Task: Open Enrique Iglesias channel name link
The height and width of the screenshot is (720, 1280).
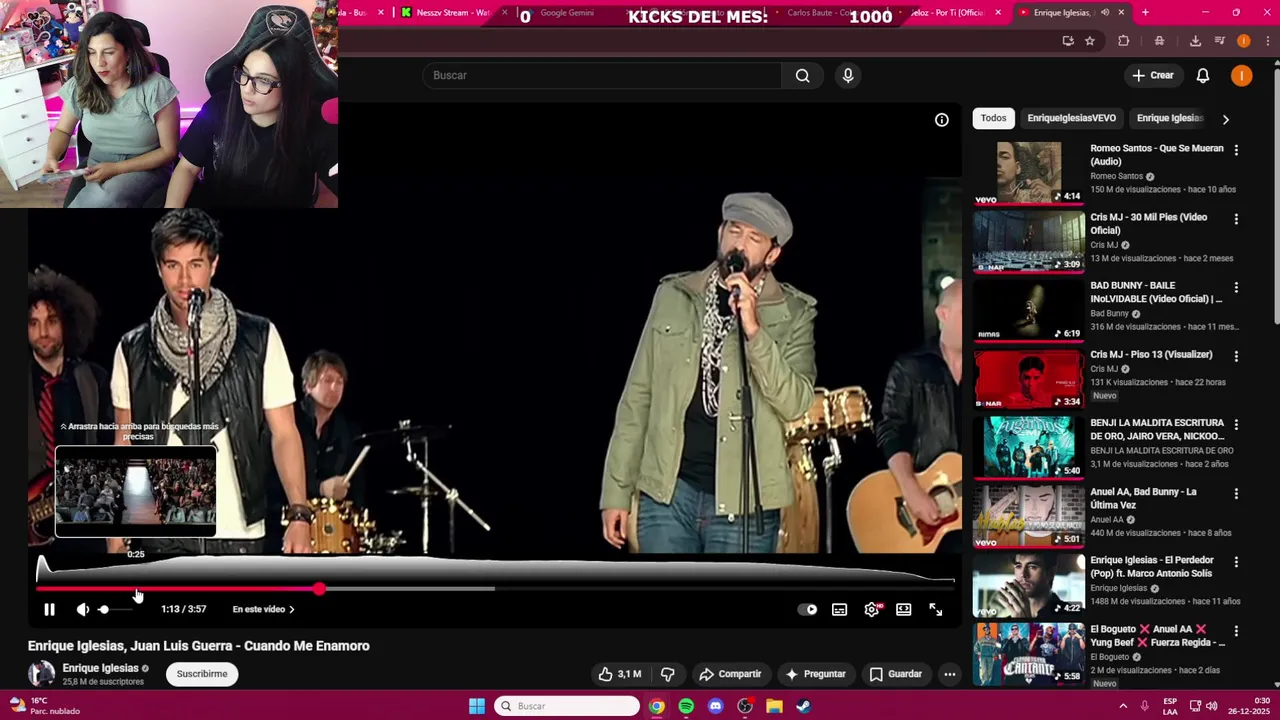Action: click(100, 668)
